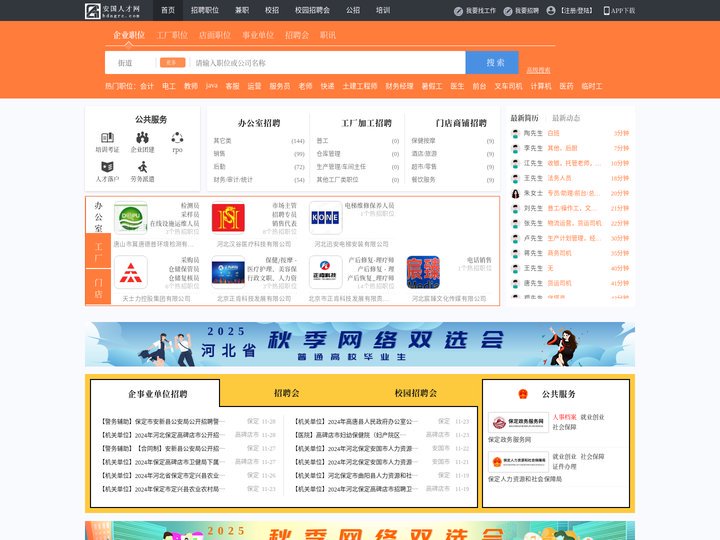Switch to the 店面职位 search tab
The height and width of the screenshot is (540, 720).
pos(215,35)
